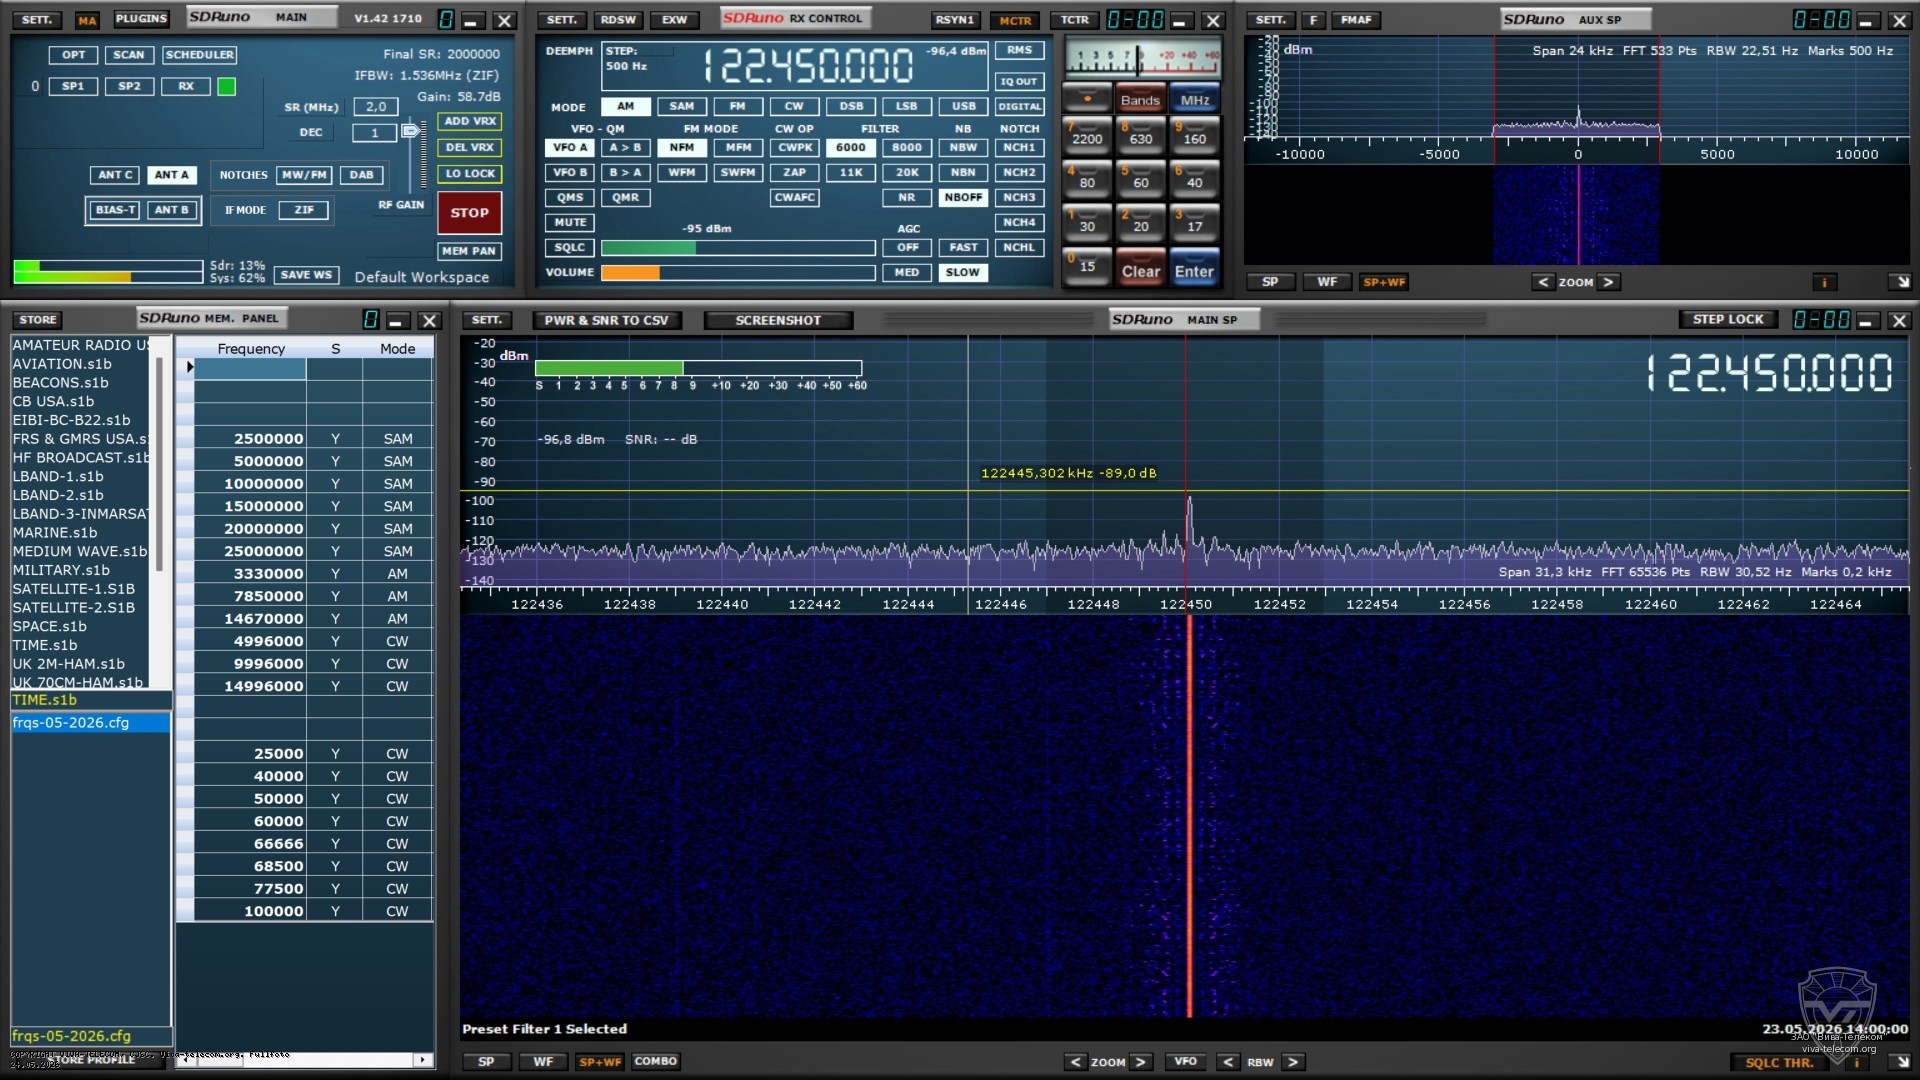This screenshot has width=1920, height=1080.
Task: Click STORE in the Memory Panel
Action: (38, 320)
